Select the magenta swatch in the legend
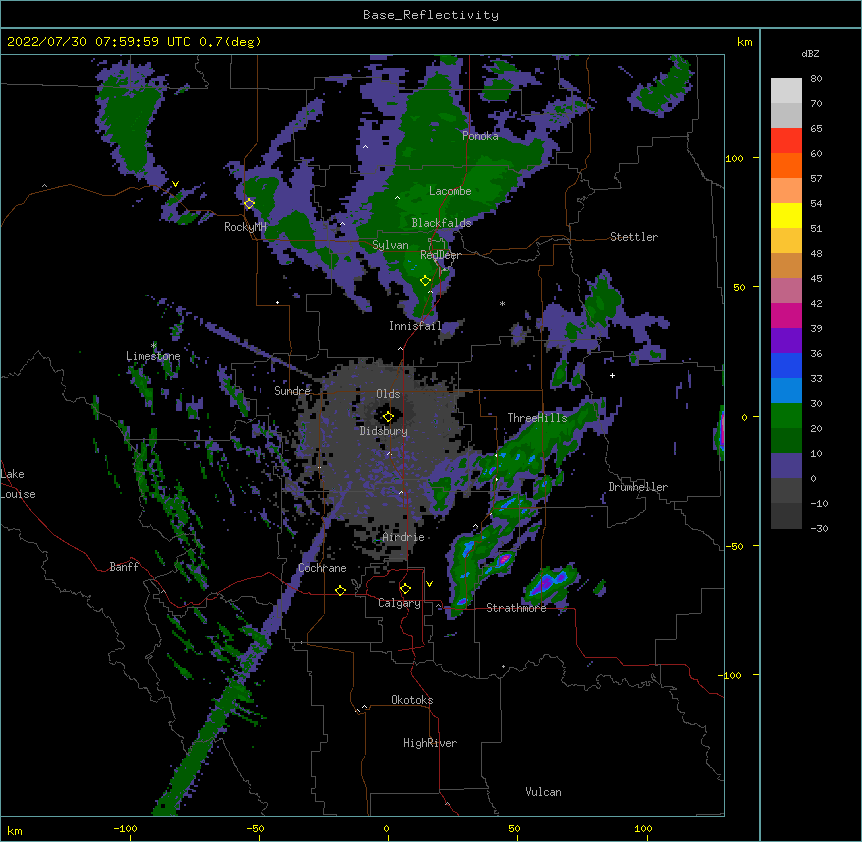 coord(786,315)
